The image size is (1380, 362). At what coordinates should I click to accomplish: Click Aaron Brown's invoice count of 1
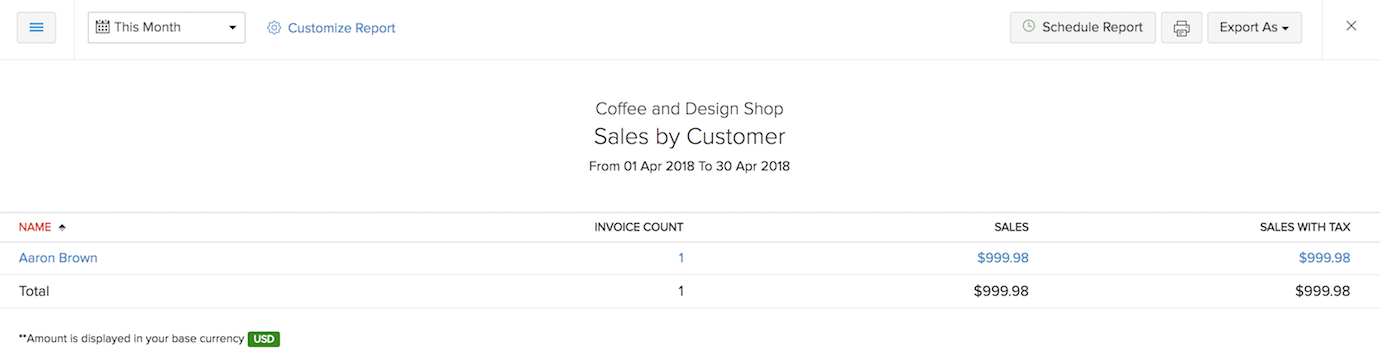tap(681, 258)
